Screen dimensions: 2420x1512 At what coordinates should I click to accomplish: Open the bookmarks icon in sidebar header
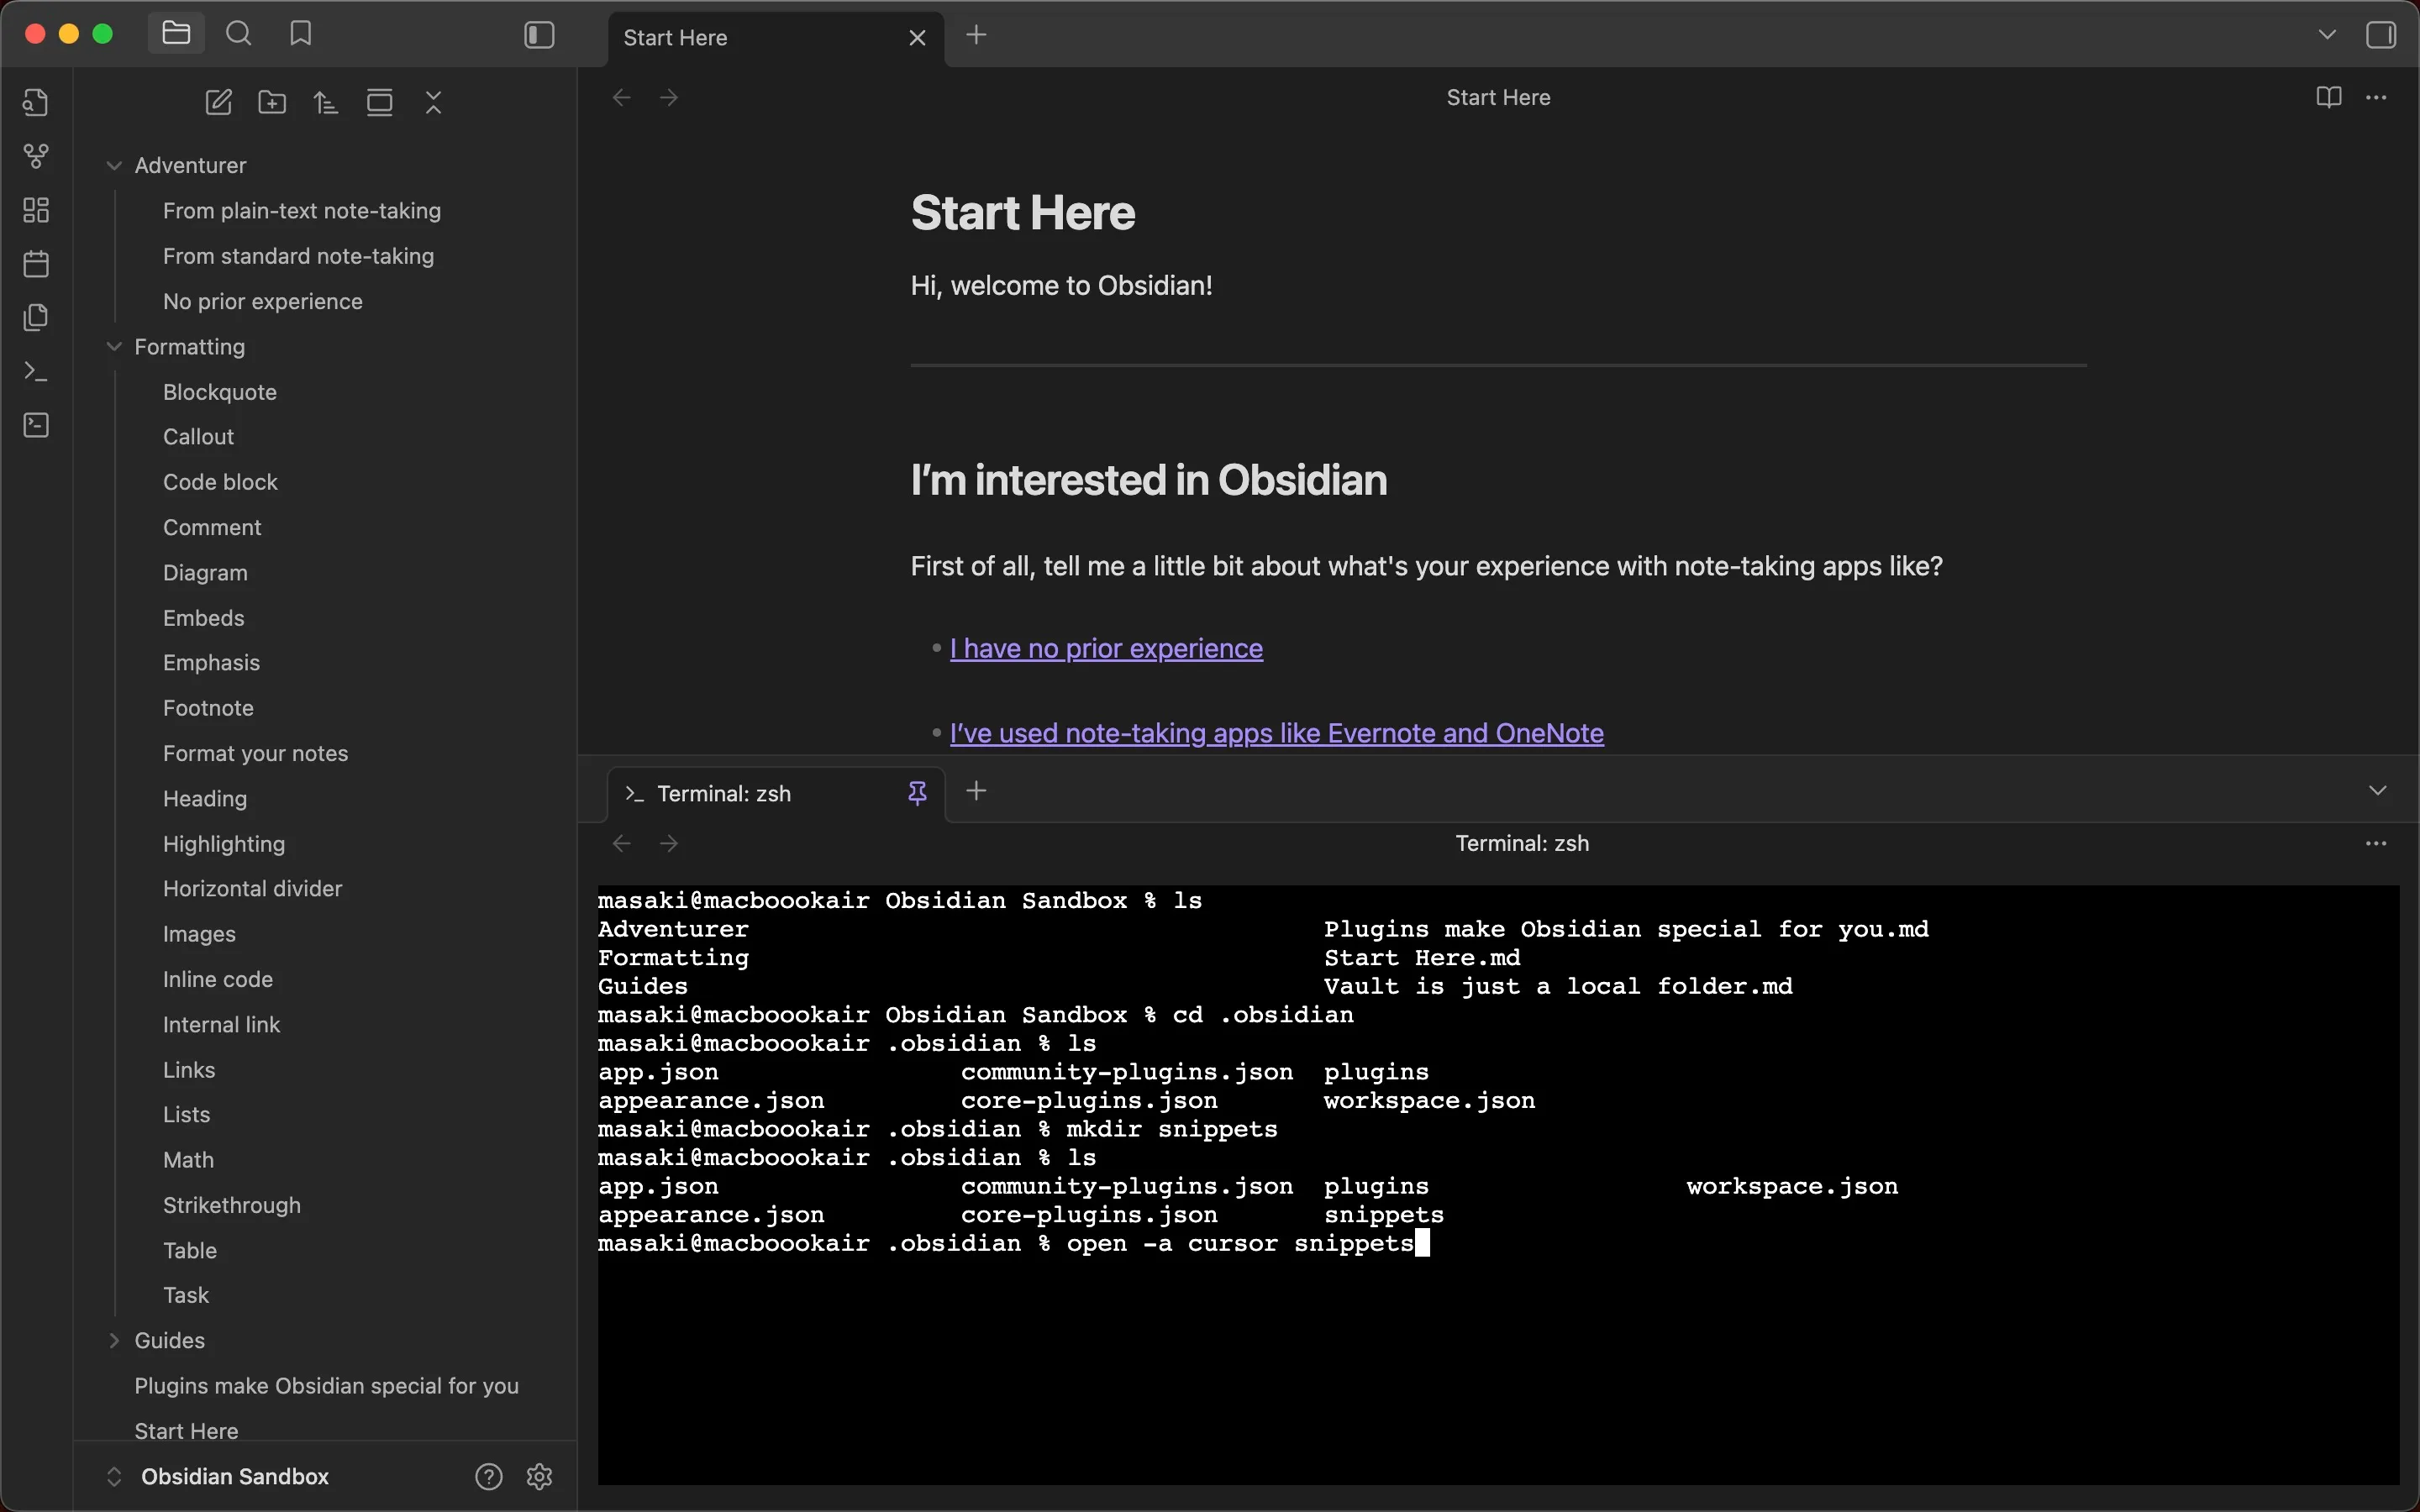tap(300, 34)
